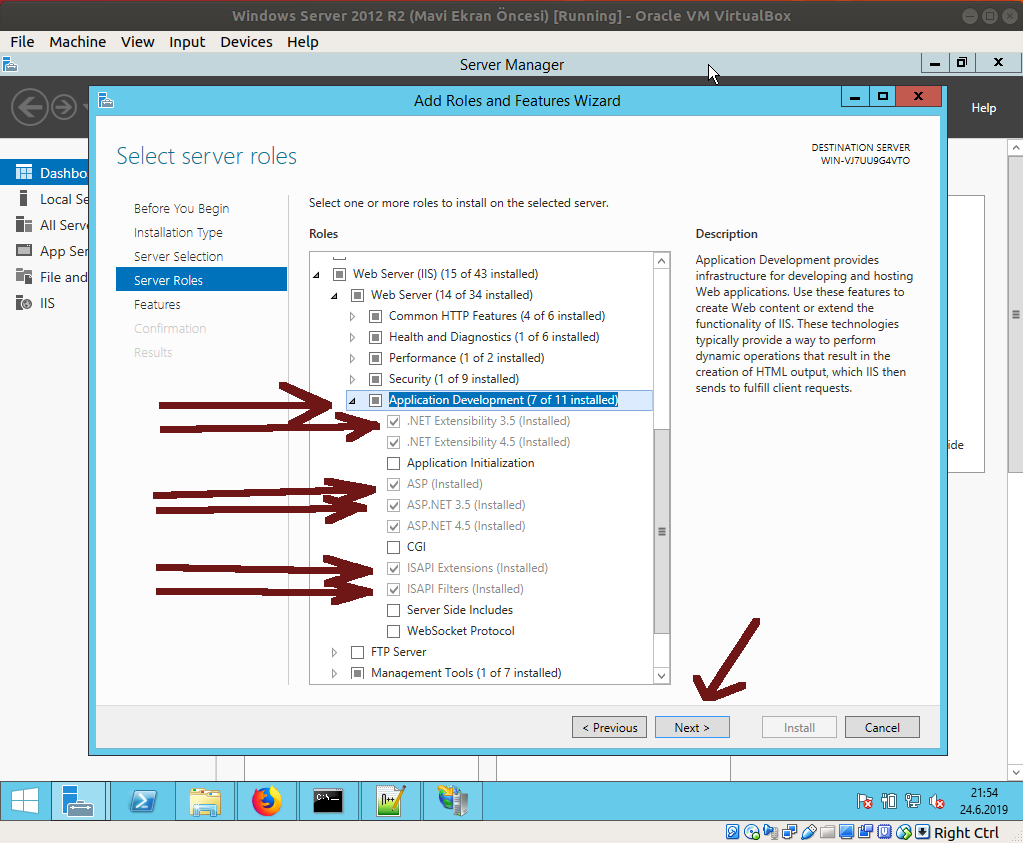Open File Explorer from the taskbar
The width and height of the screenshot is (1023, 843).
pyautogui.click(x=205, y=801)
